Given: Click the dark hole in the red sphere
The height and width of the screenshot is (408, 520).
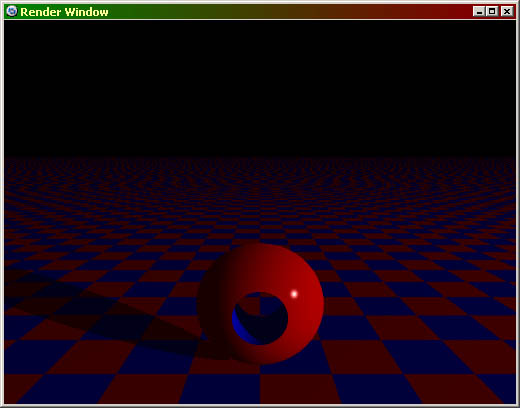Looking at the screenshot, I should click(x=260, y=318).
